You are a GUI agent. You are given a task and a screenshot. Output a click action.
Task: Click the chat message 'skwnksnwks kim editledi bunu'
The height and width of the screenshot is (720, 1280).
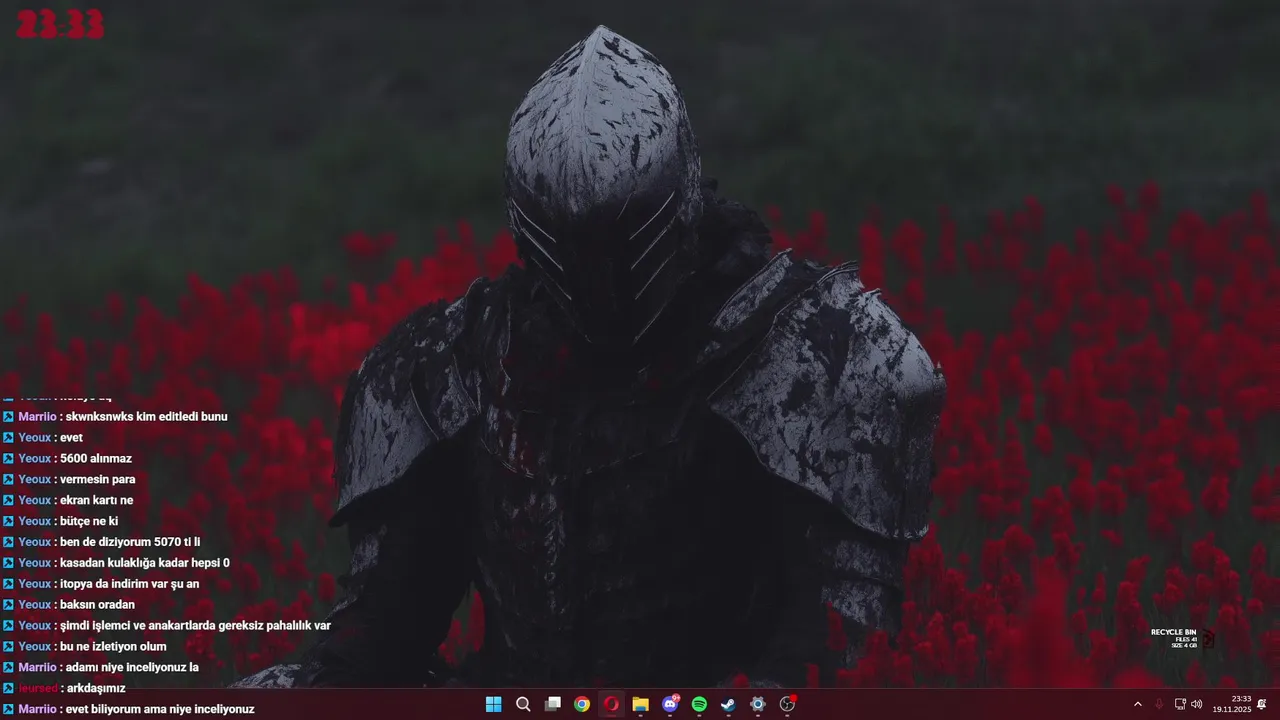[146, 416]
